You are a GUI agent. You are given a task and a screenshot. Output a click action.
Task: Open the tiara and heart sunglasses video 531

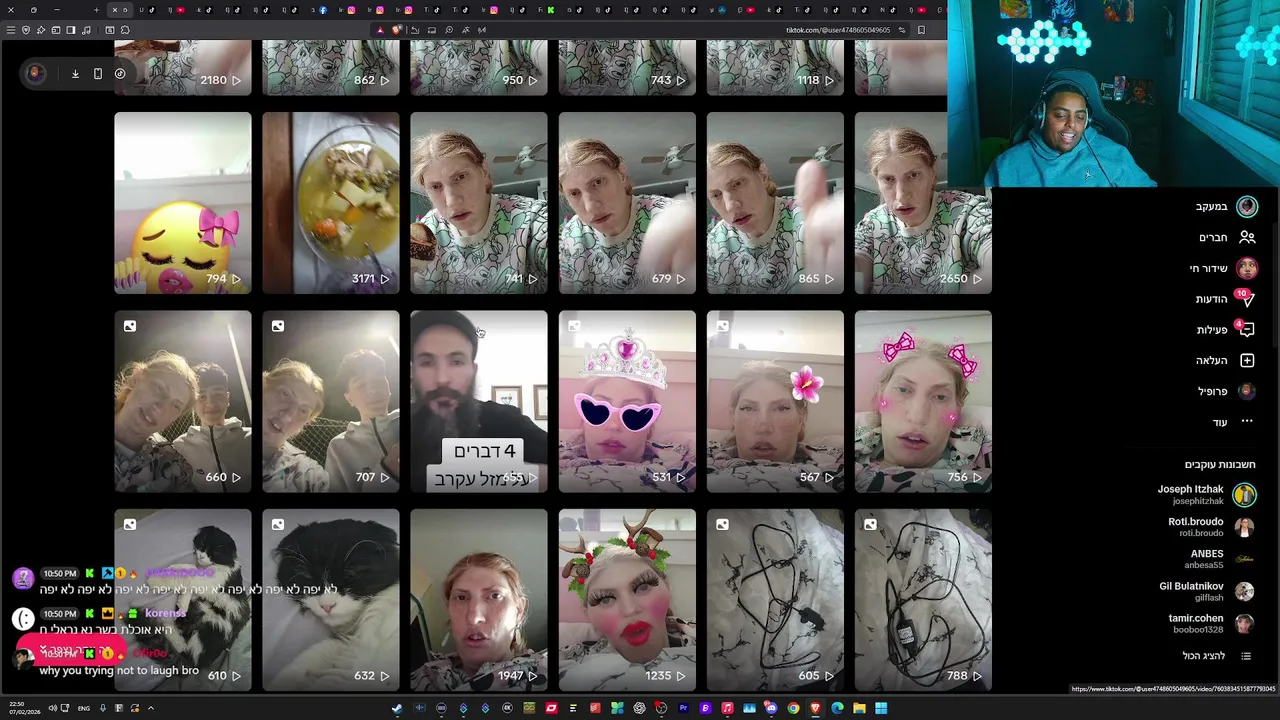627,401
